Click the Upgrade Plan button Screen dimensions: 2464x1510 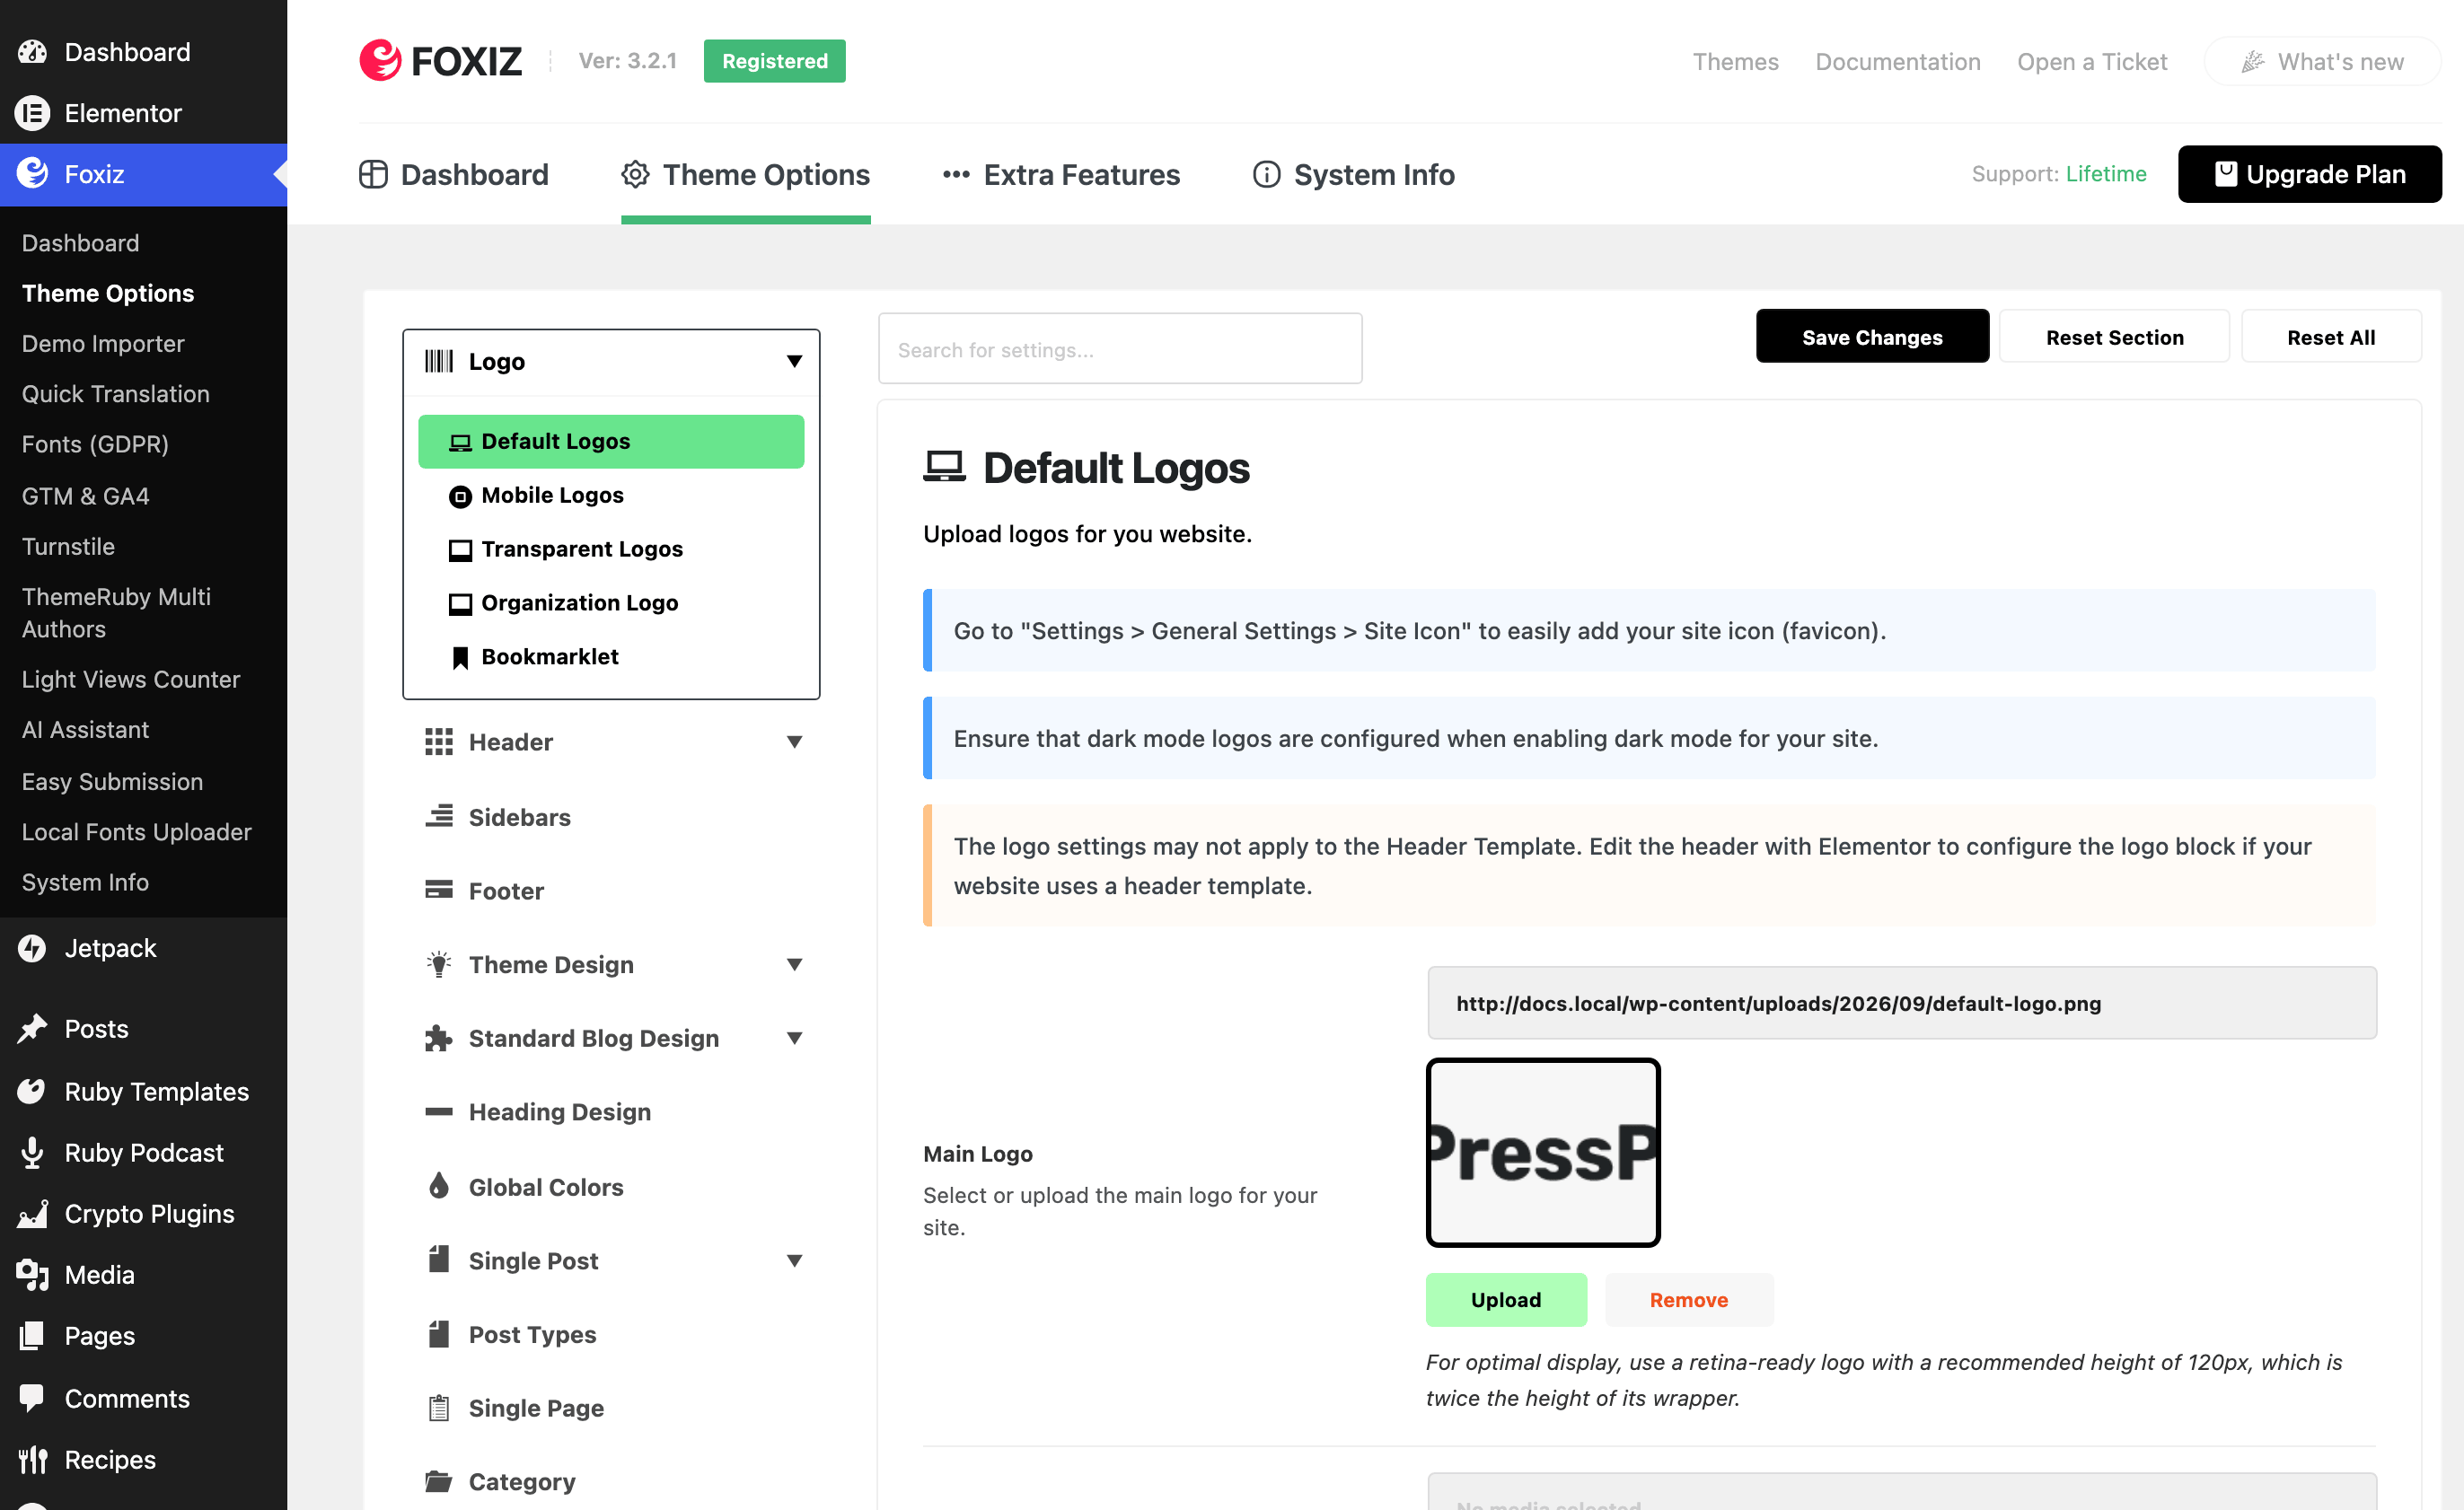[x=2309, y=174]
